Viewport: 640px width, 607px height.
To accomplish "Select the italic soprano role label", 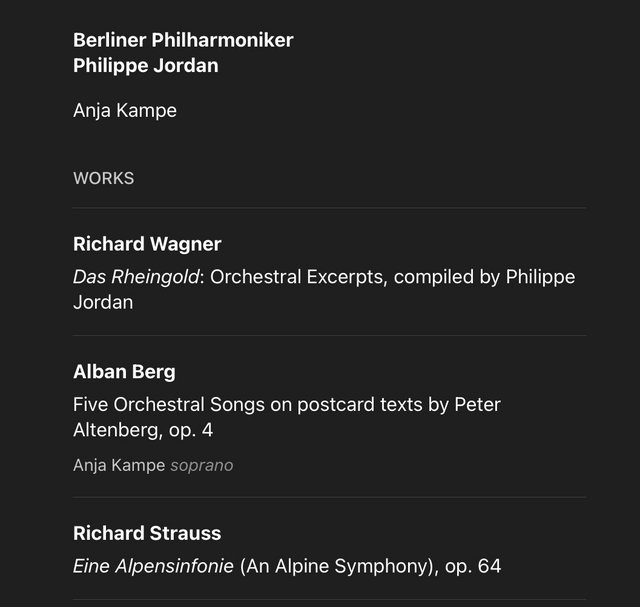I will [x=202, y=466].
